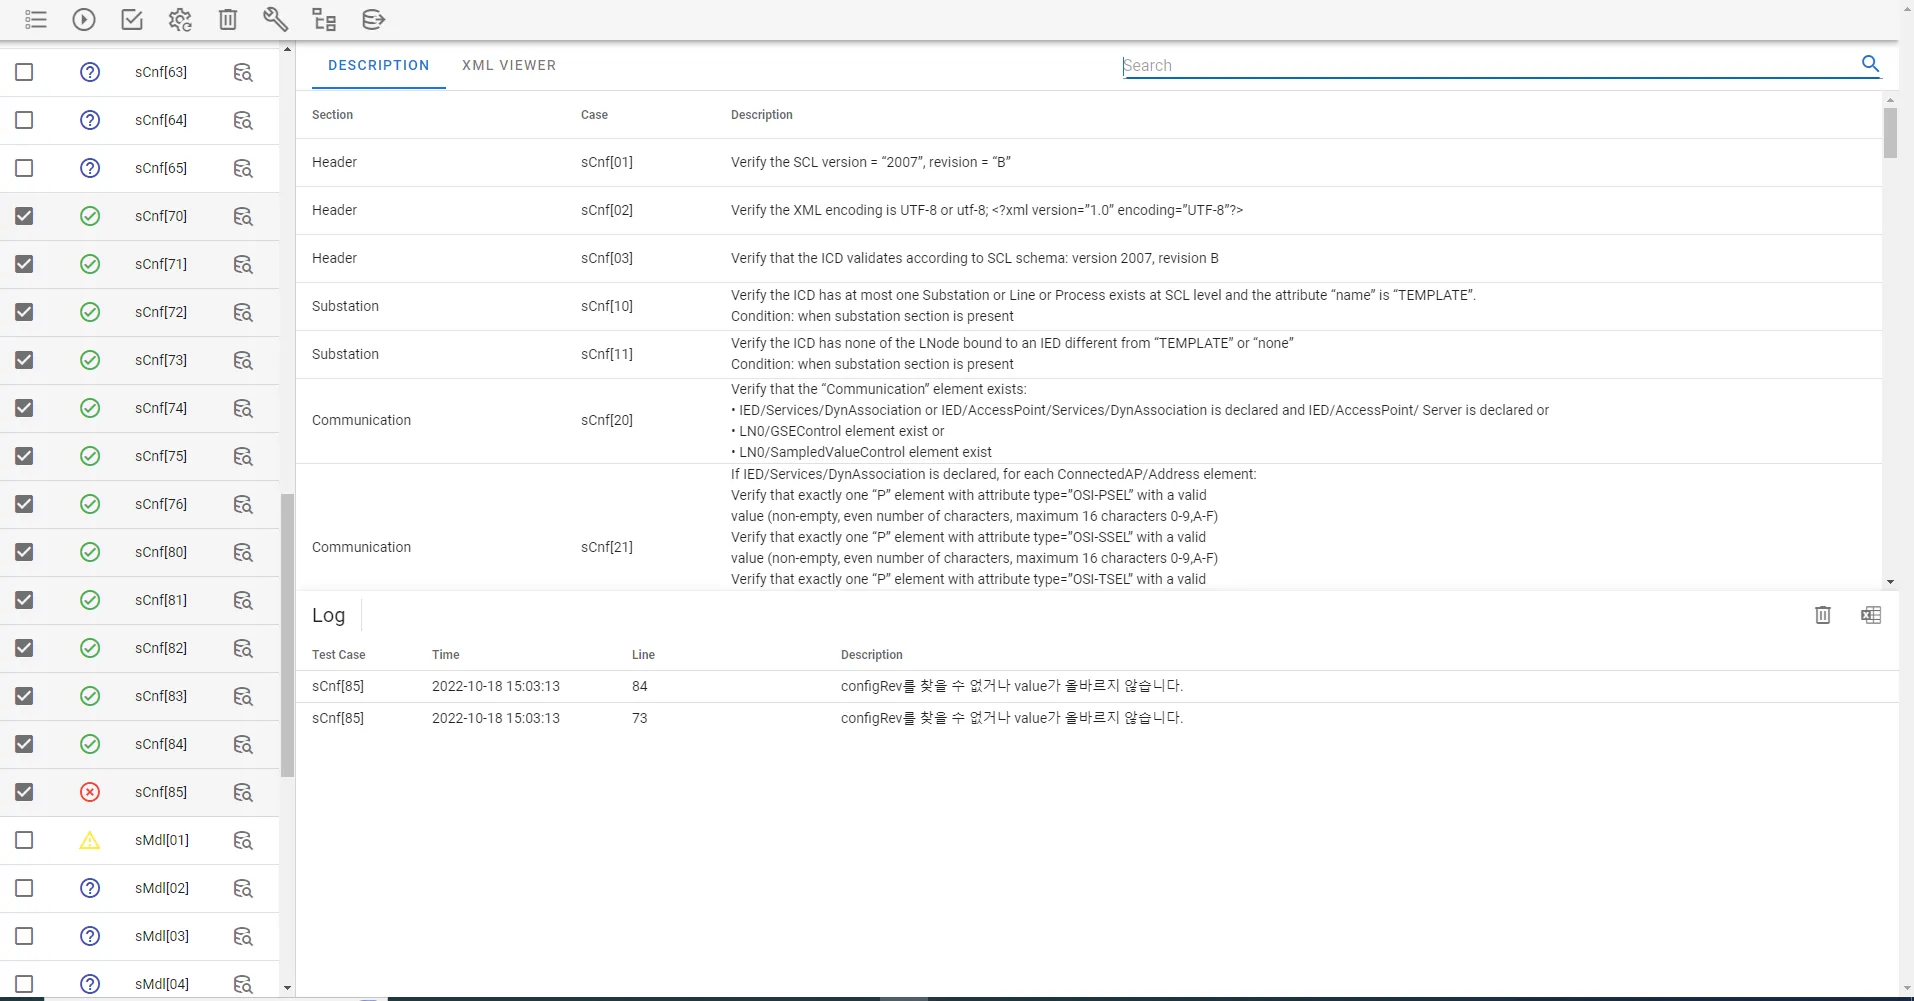Check the sCnf[63] checkbox

point(25,72)
